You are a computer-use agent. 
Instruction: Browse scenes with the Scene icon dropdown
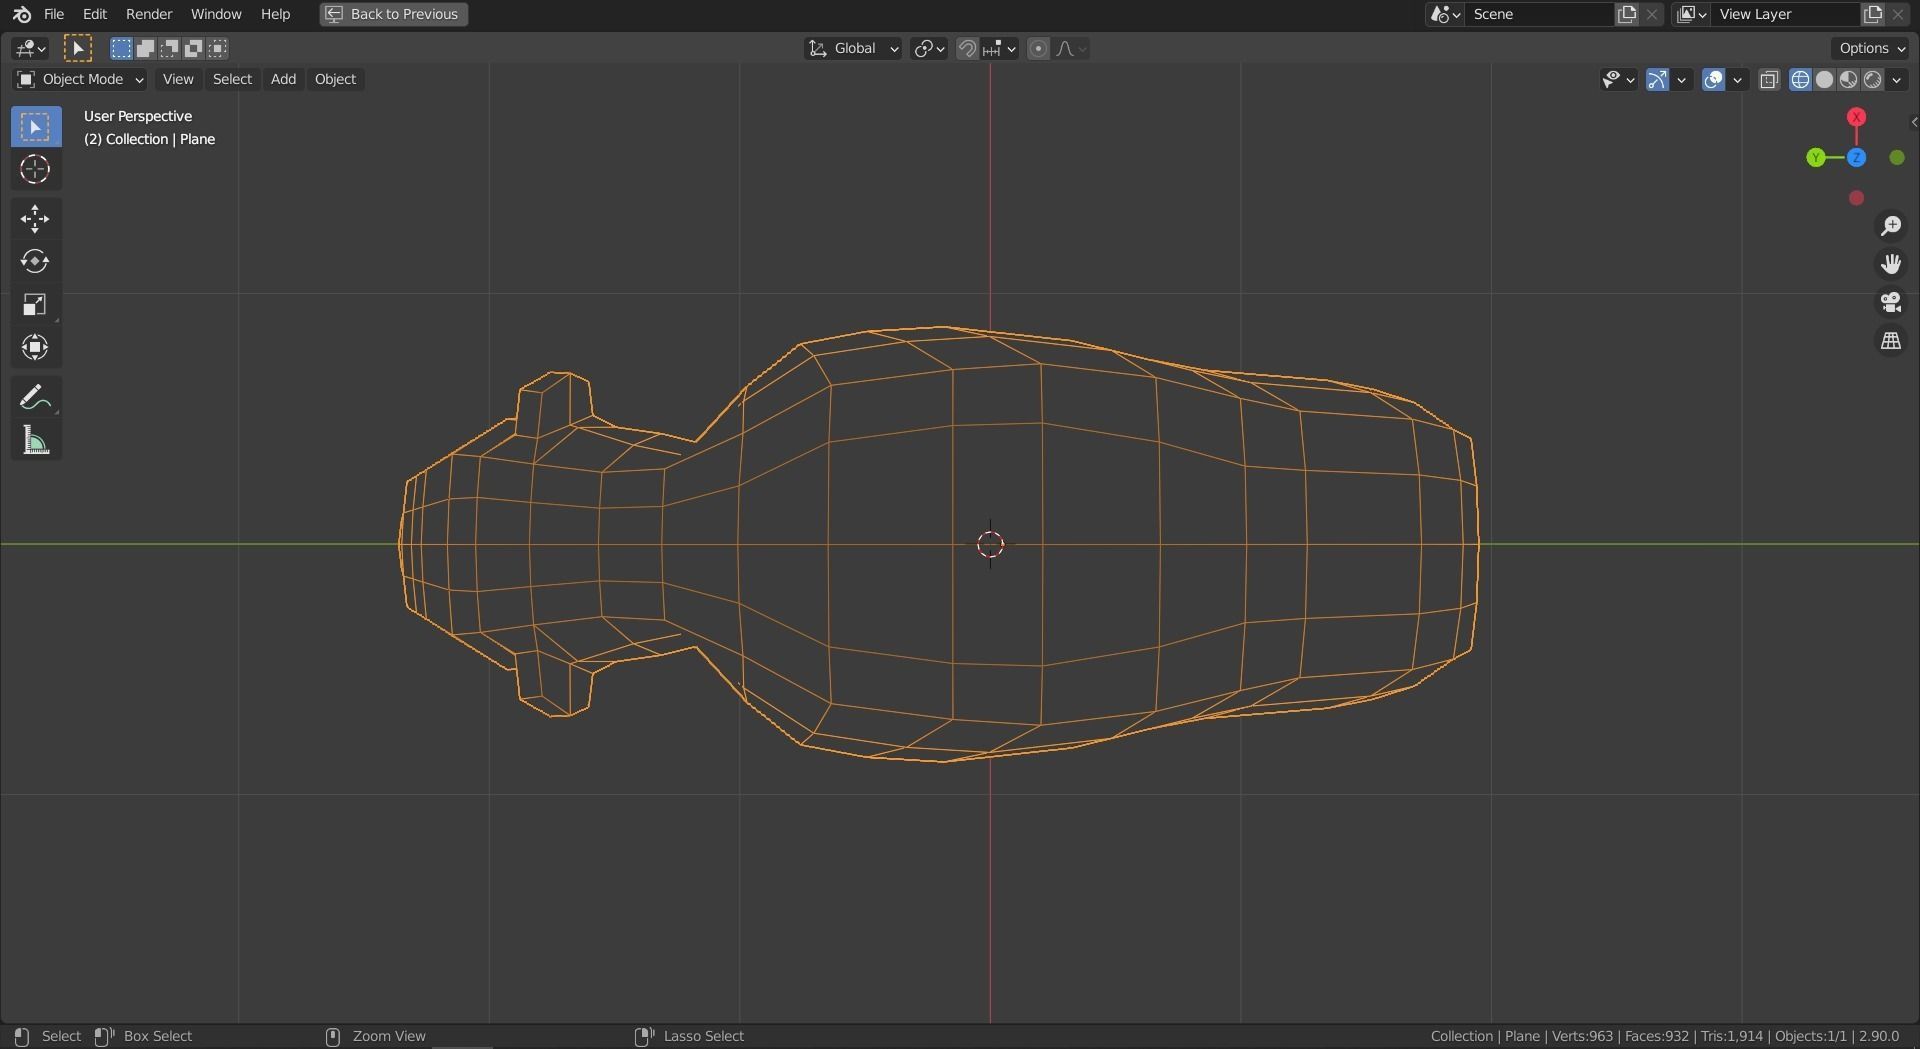click(x=1446, y=14)
